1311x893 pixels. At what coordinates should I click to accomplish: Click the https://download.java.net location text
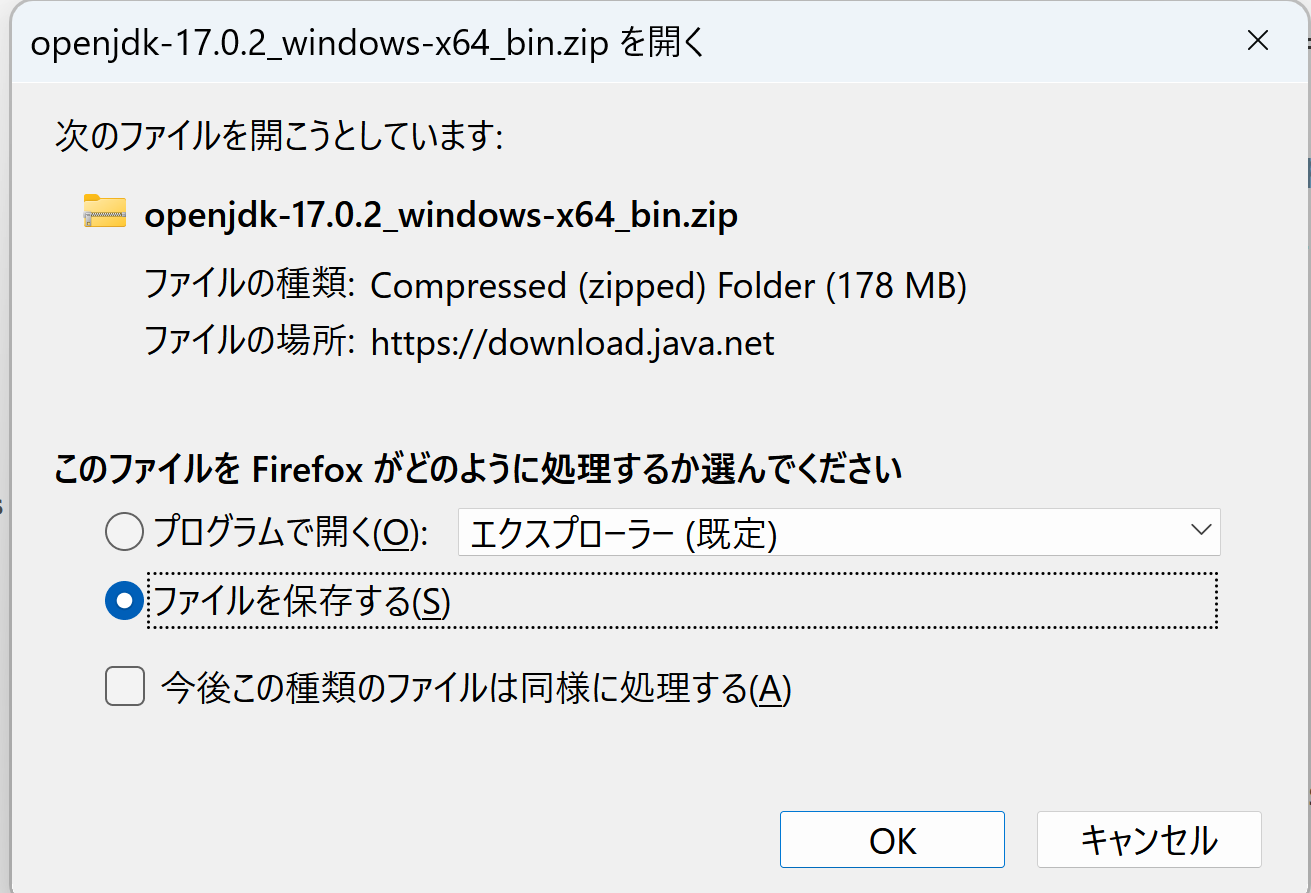572,343
